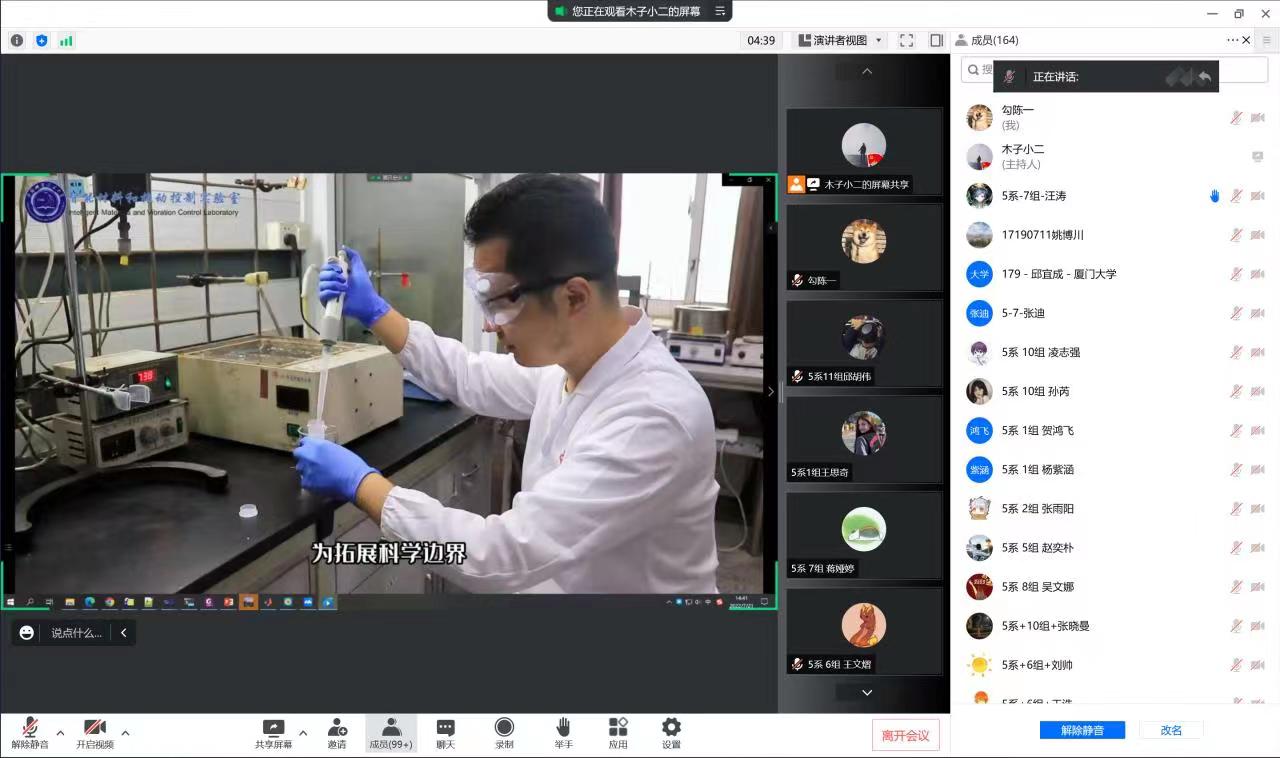Image resolution: width=1280 pixels, height=758 pixels.
Task: Enter full screen mode
Action: click(906, 41)
